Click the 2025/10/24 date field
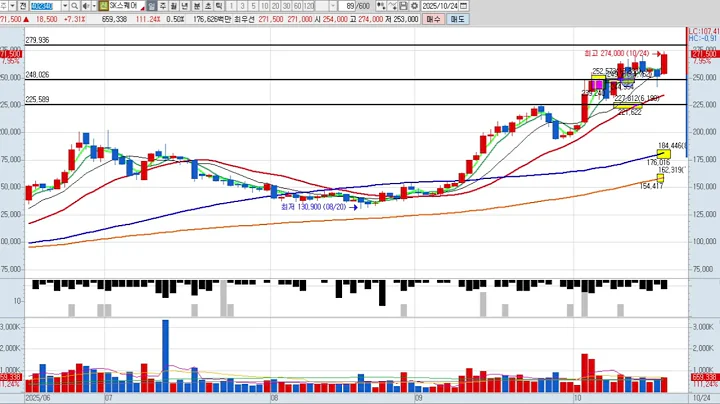 440,6
